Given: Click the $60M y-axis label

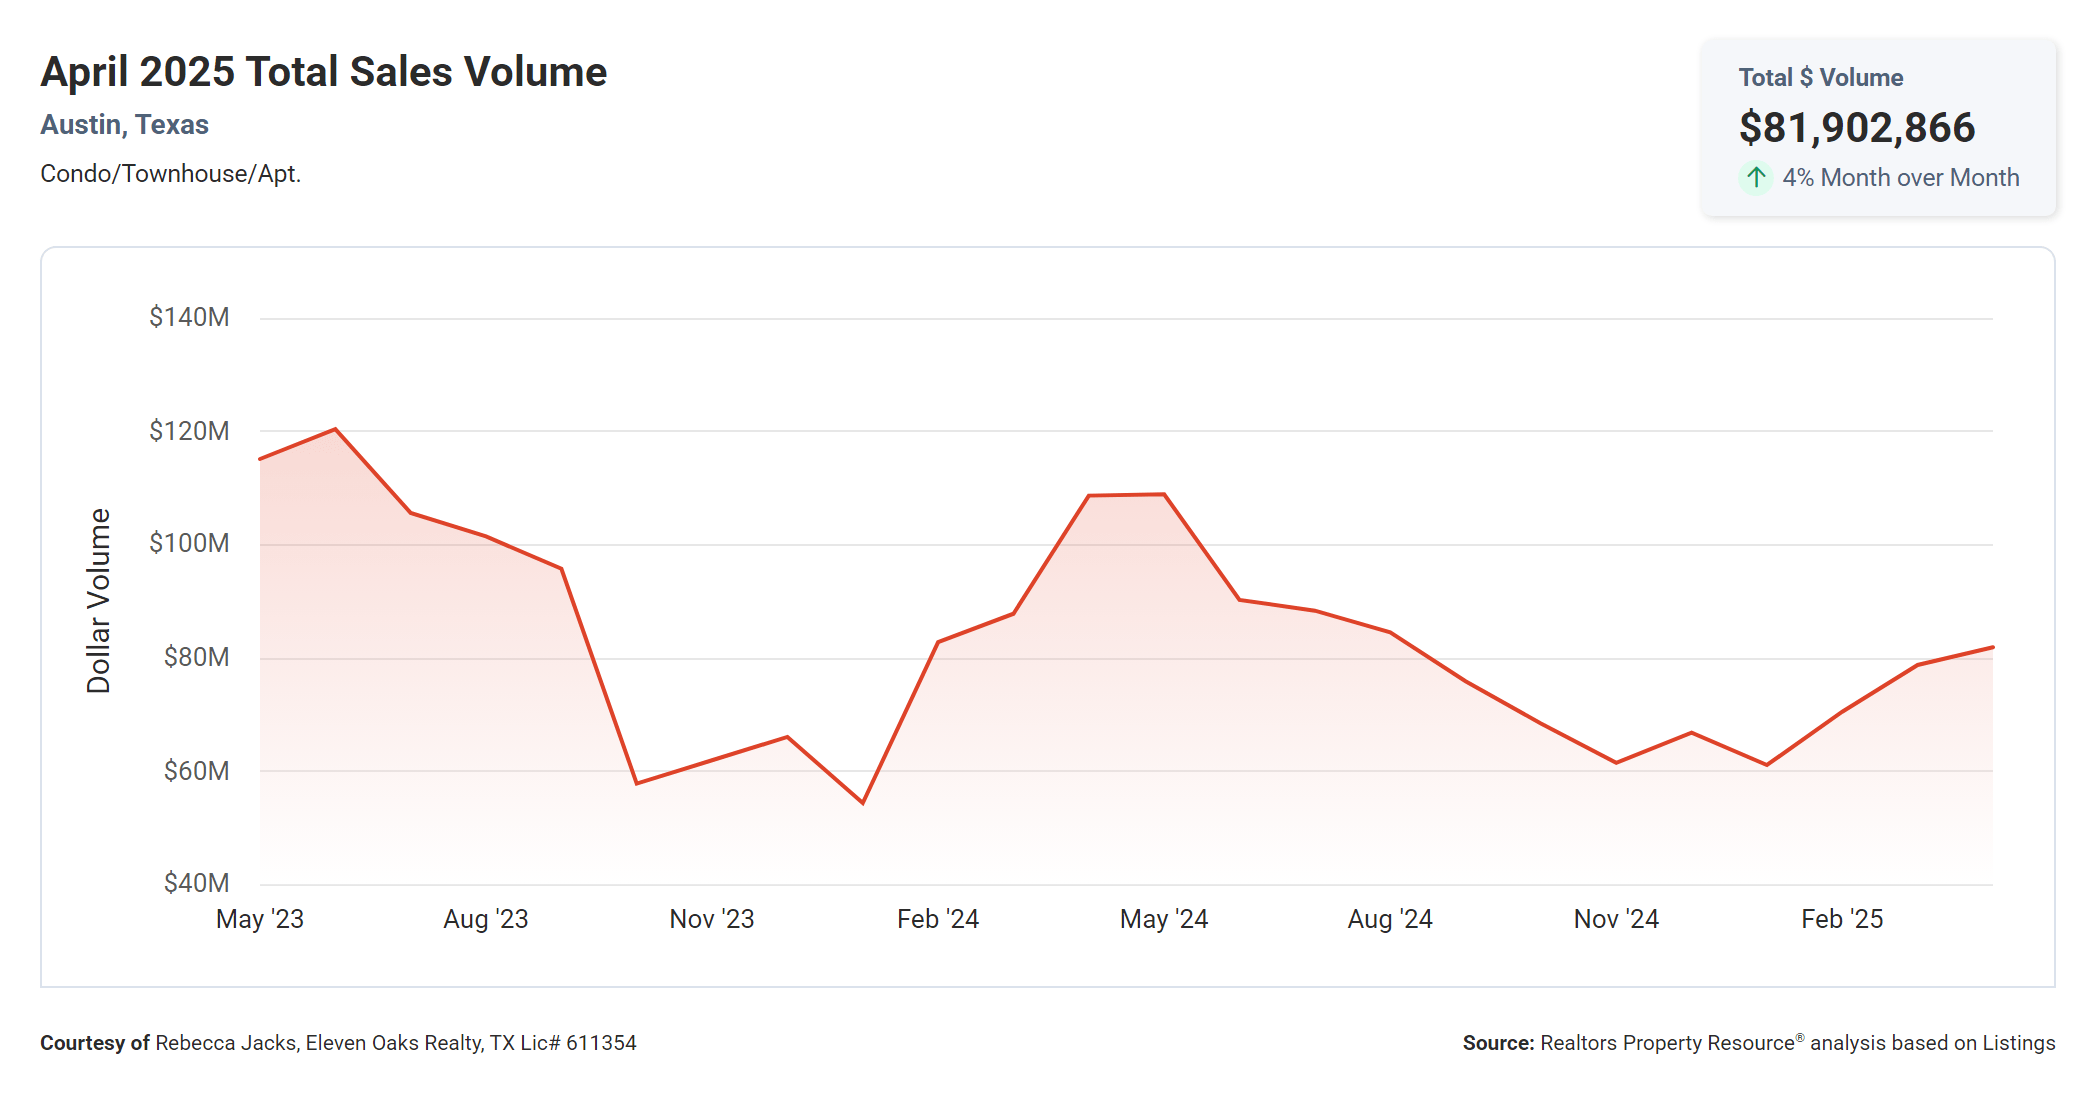Looking at the screenshot, I should coord(196,771).
